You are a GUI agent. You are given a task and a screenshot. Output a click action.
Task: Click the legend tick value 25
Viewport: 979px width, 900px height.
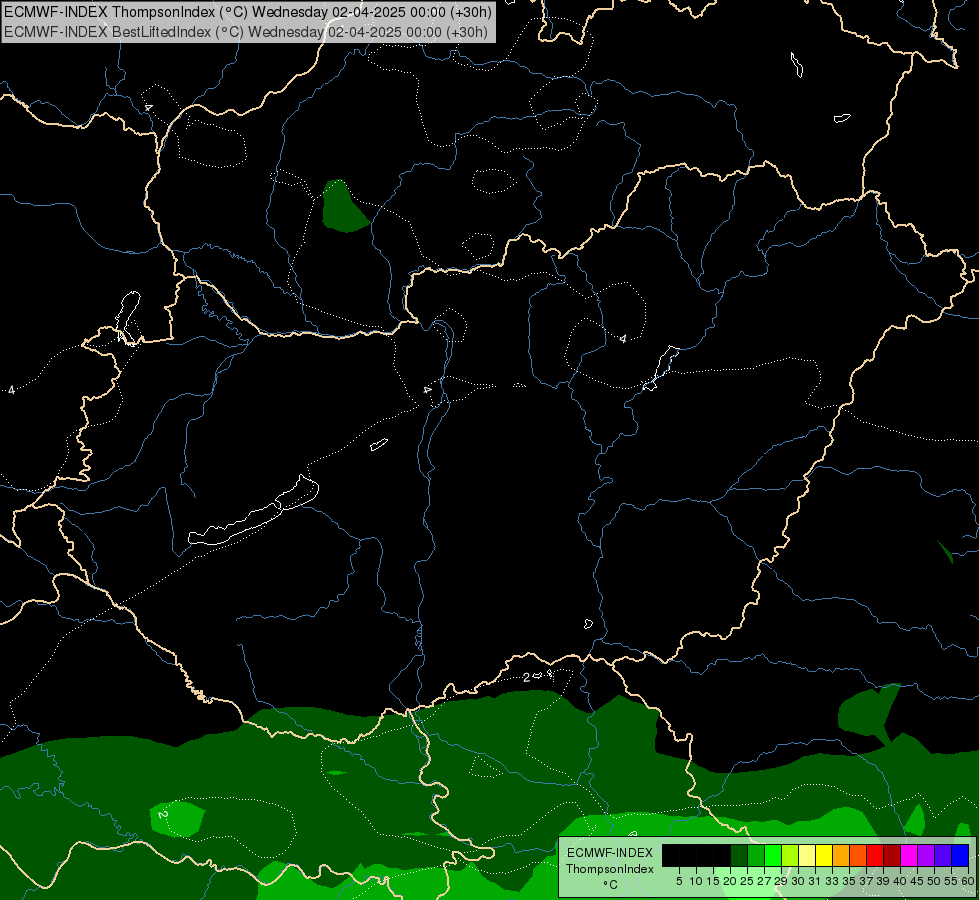click(x=747, y=881)
